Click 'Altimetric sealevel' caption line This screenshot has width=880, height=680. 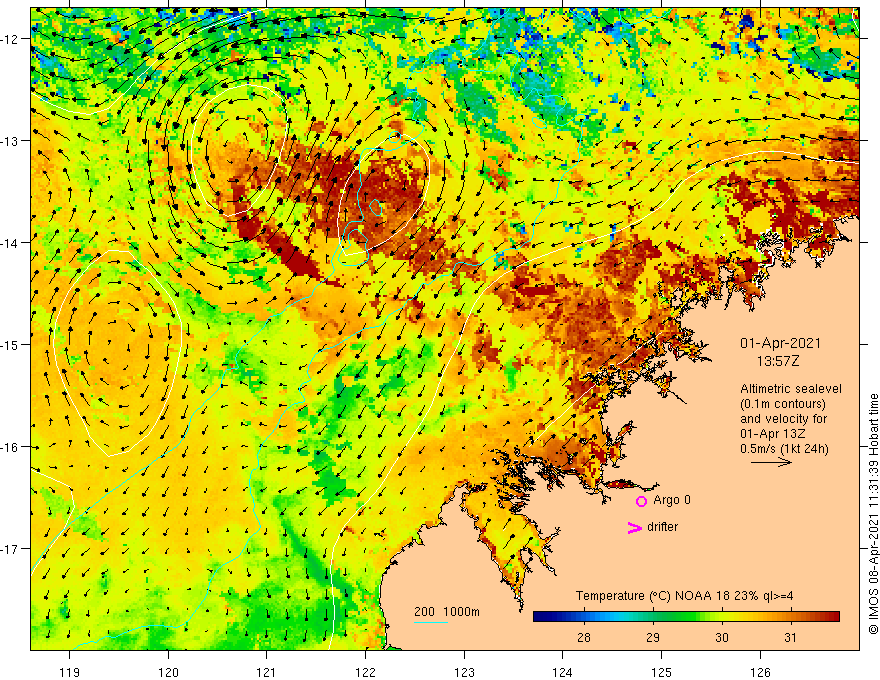791,389
